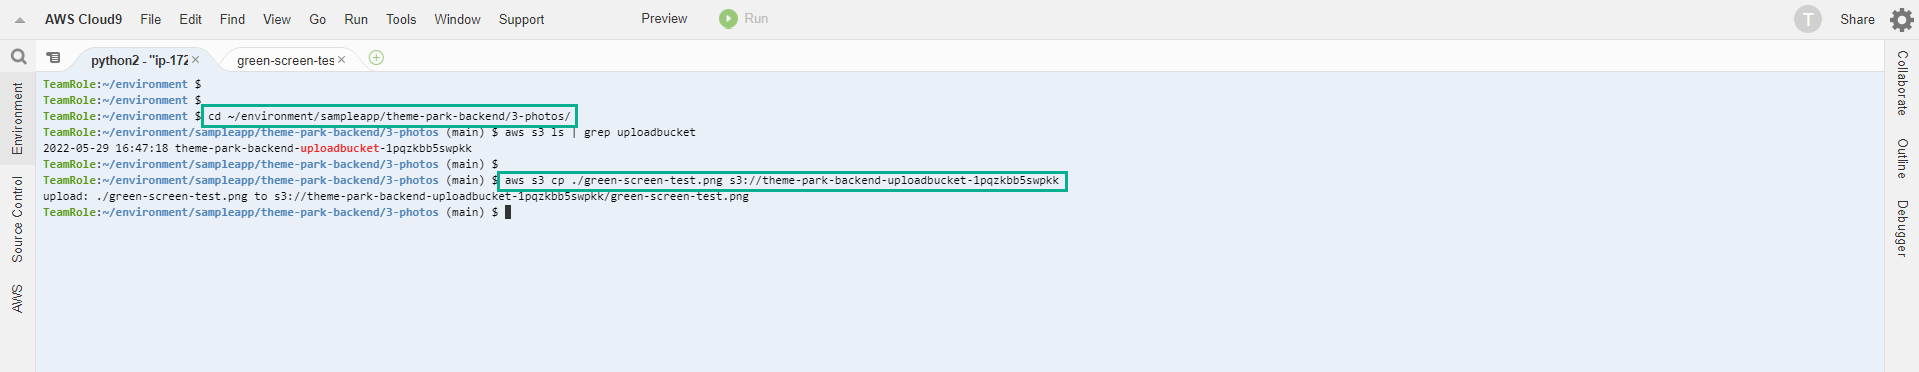Image resolution: width=1919 pixels, height=372 pixels.
Task: Click the user avatar T icon
Action: pos(1808,19)
